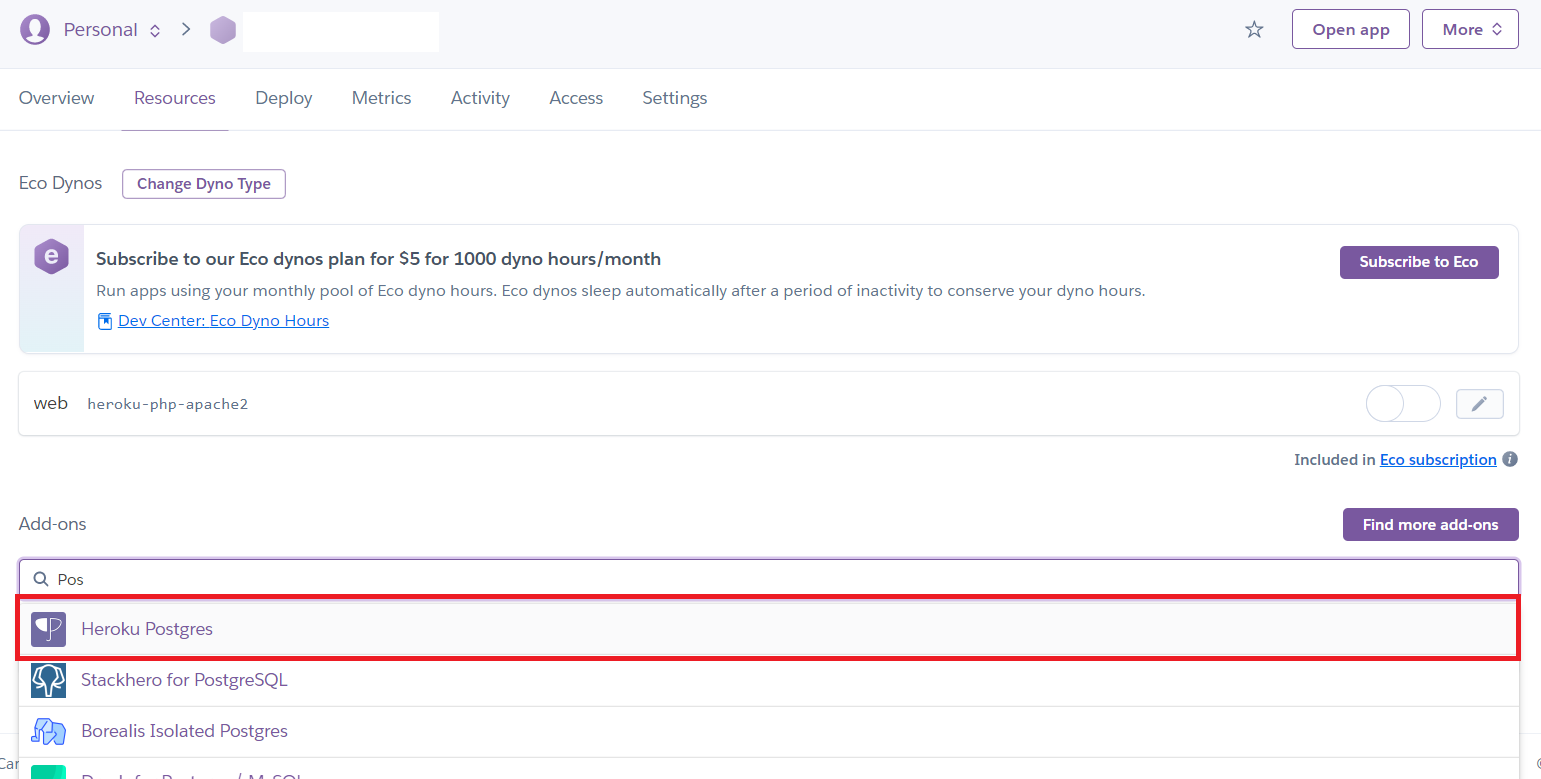1541x779 pixels.
Task: Click the Heroku Postgres logo icon
Action: pos(48,629)
